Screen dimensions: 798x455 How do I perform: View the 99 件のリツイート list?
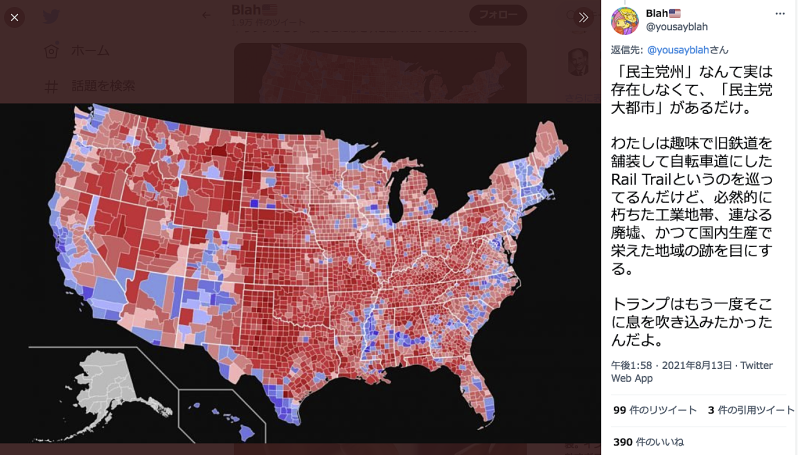tap(654, 410)
